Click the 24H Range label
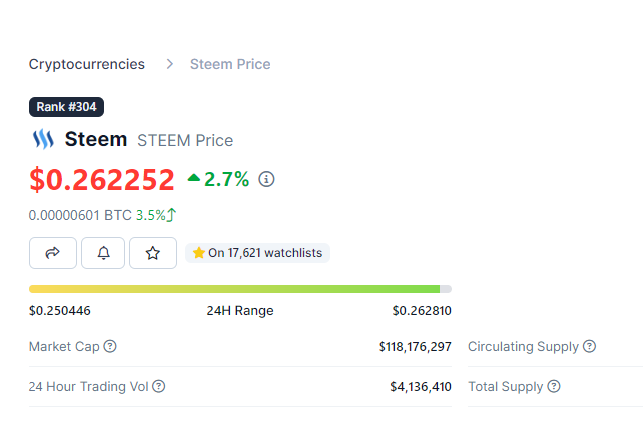Screen dimensions: 643x435 pyautogui.click(x=240, y=310)
